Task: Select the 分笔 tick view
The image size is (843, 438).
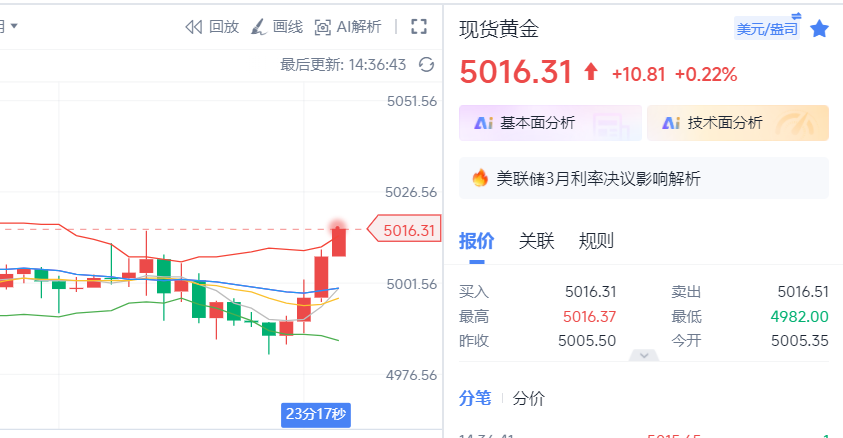Action: (x=475, y=398)
